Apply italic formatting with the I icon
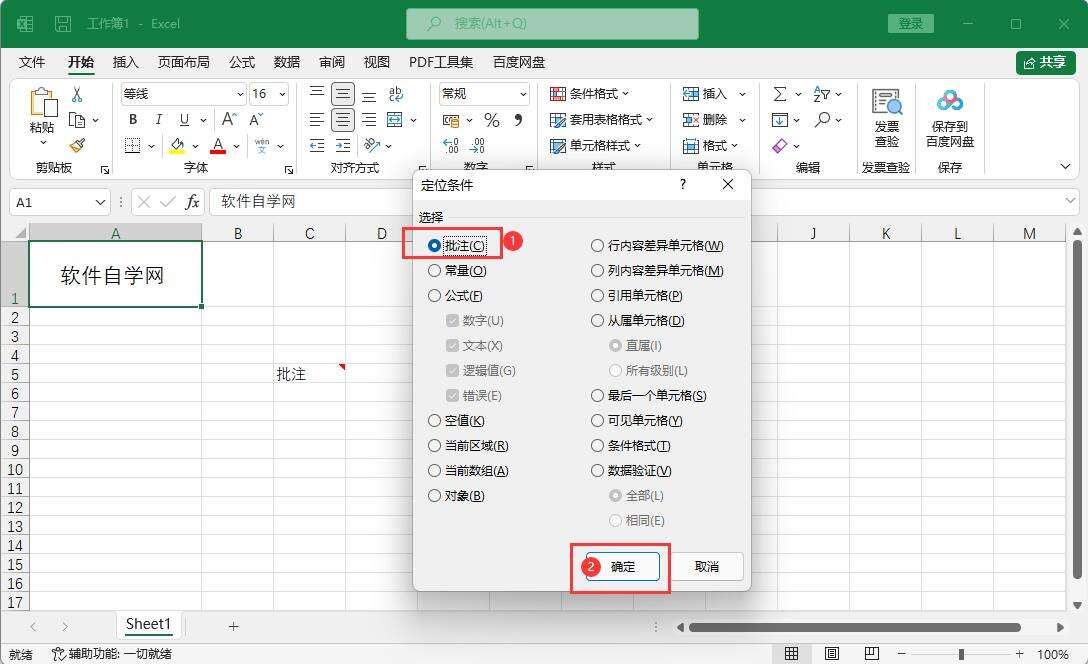Viewport: 1088px width, 664px height. 158,120
